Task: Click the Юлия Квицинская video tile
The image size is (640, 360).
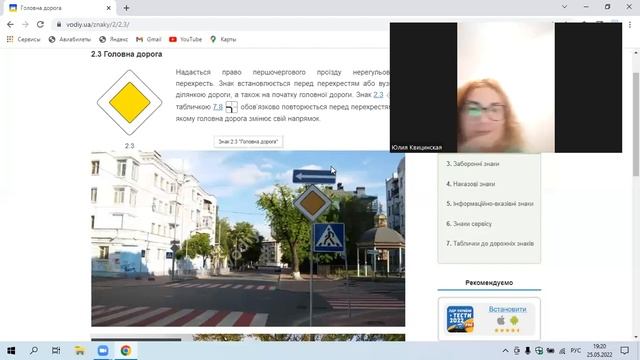Action: [x=506, y=87]
